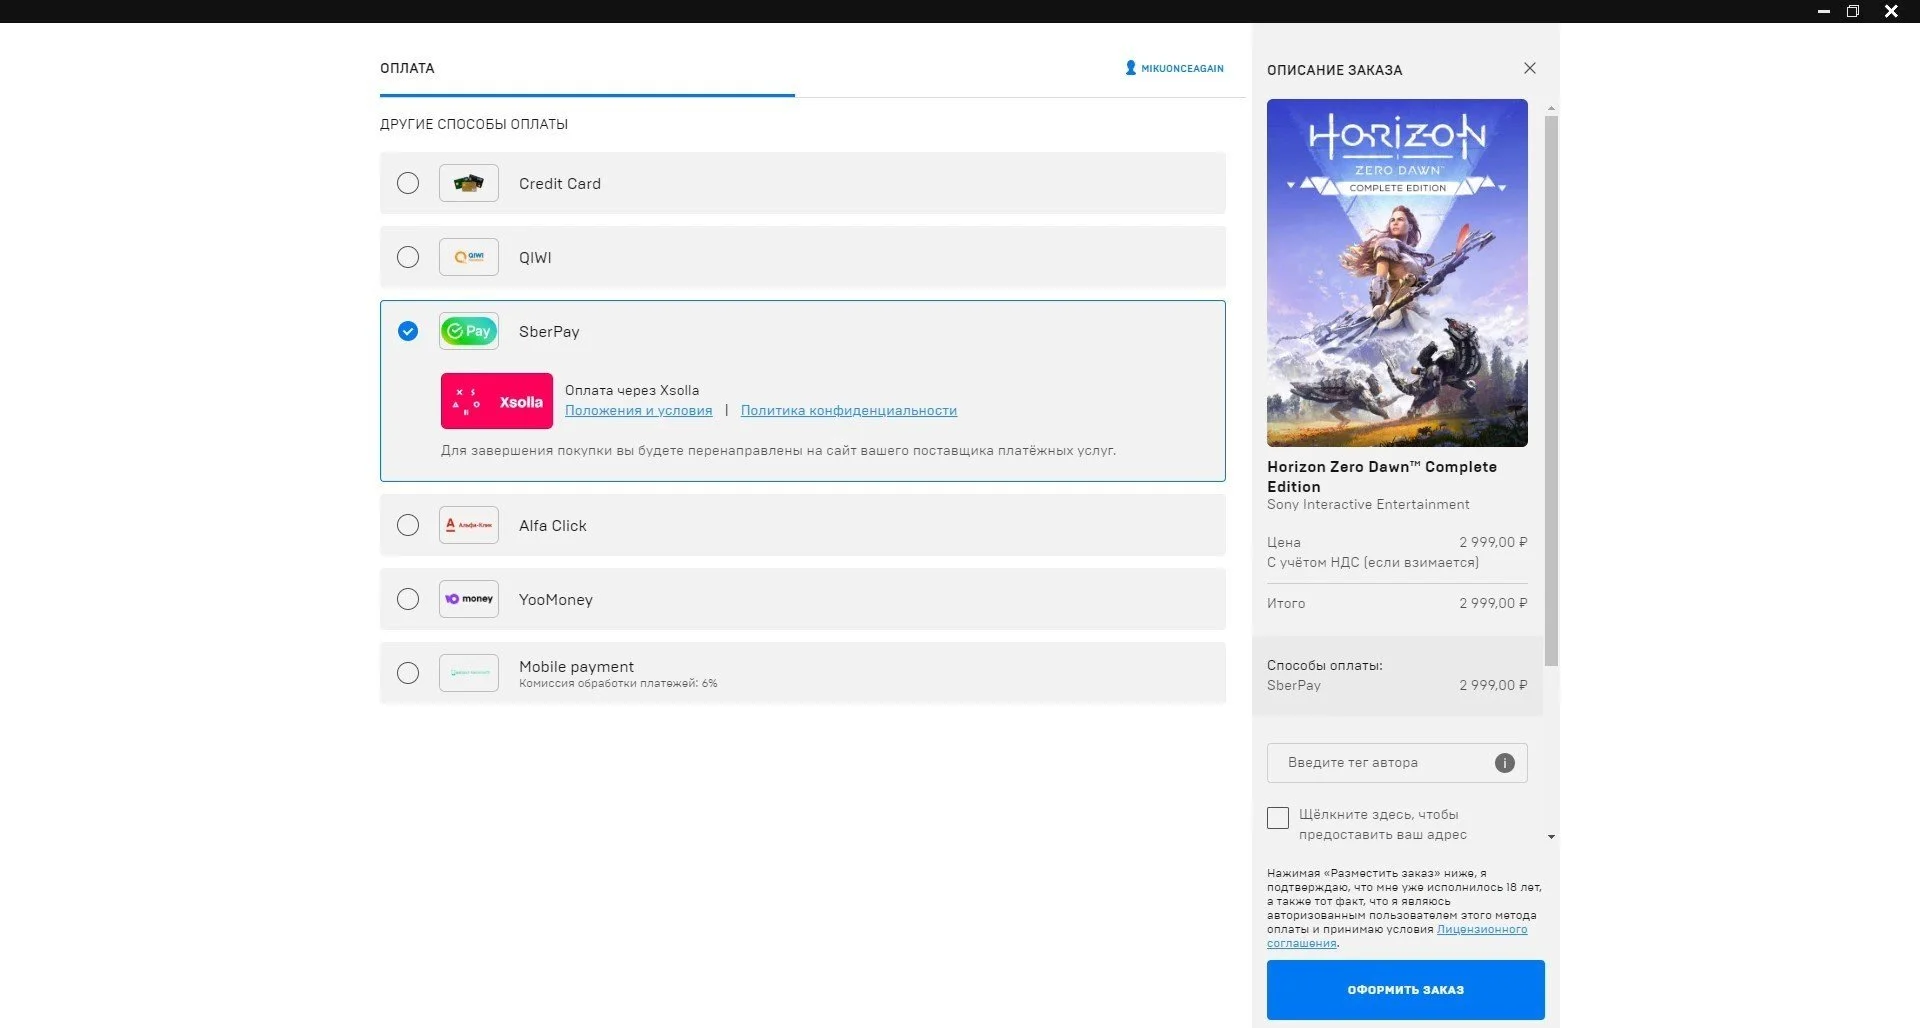
Task: Choose QIWI payment radio button
Action: point(408,257)
